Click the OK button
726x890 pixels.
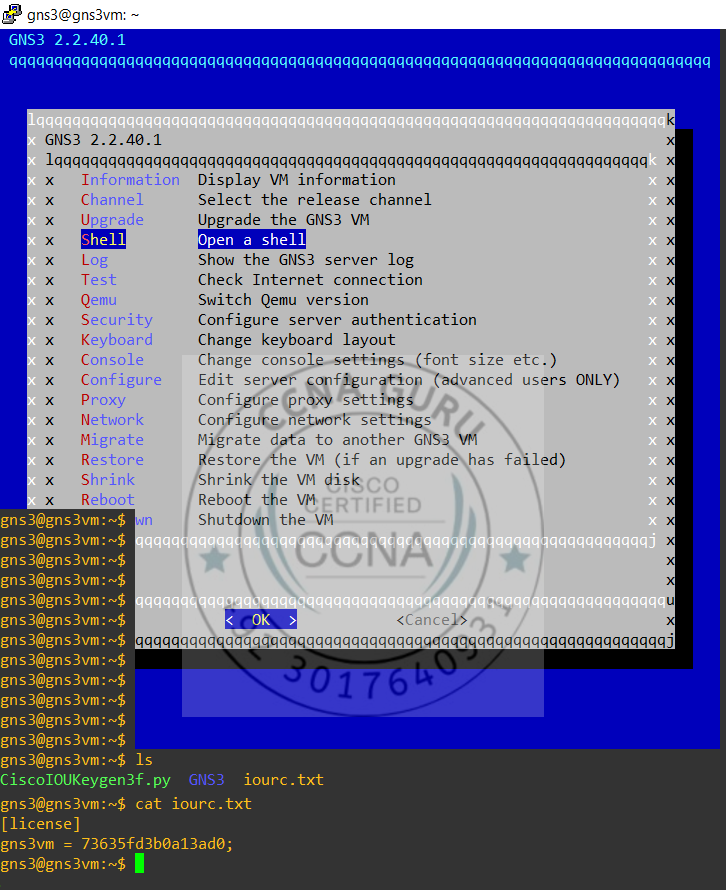[x=261, y=620]
